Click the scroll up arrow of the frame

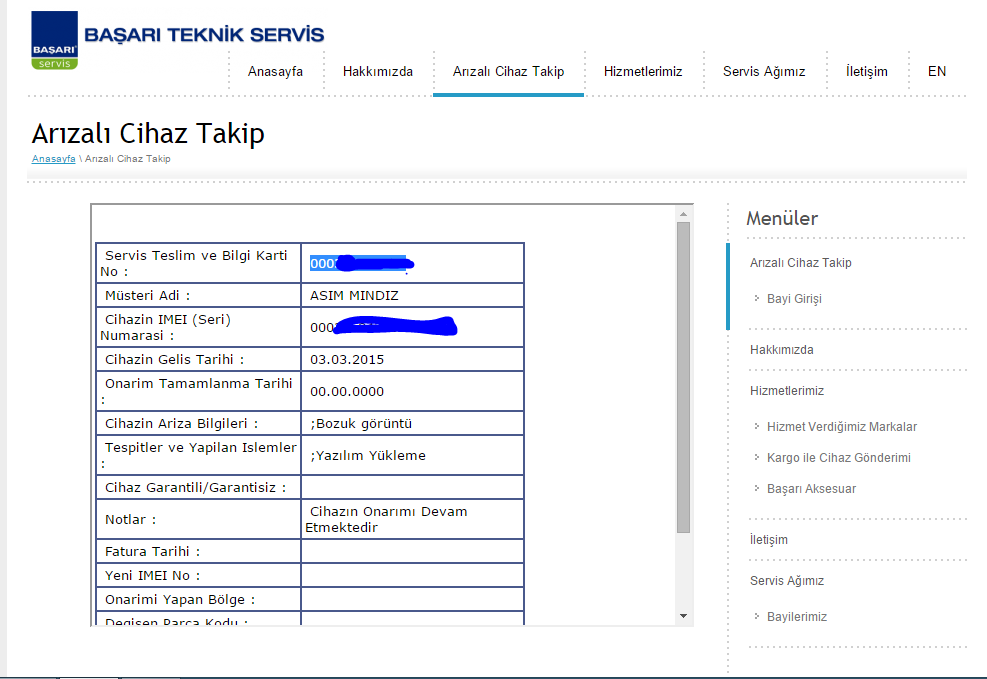coord(684,215)
